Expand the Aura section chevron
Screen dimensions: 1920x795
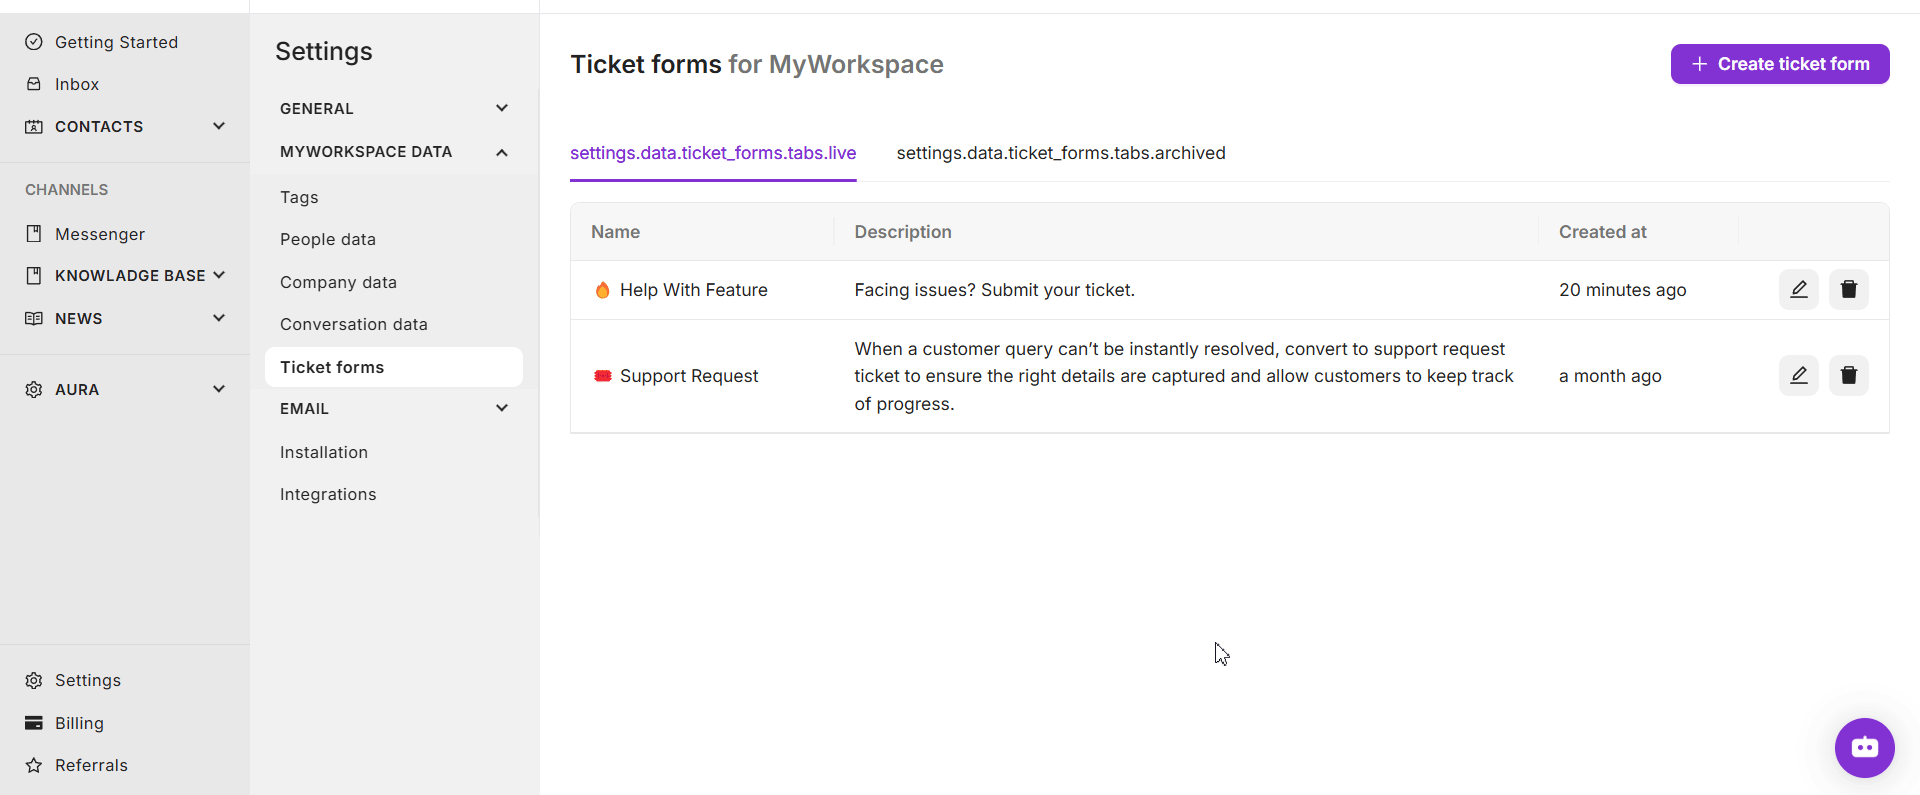coord(219,389)
